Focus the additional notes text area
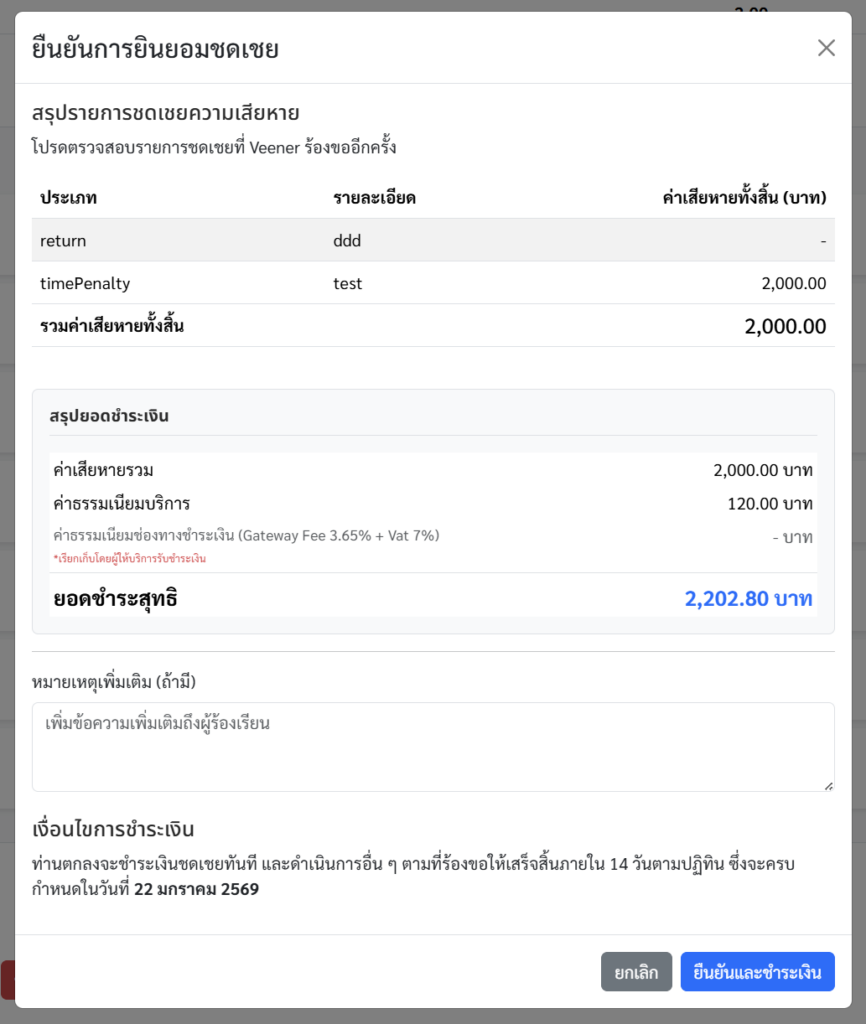The width and height of the screenshot is (866, 1024). [433, 746]
